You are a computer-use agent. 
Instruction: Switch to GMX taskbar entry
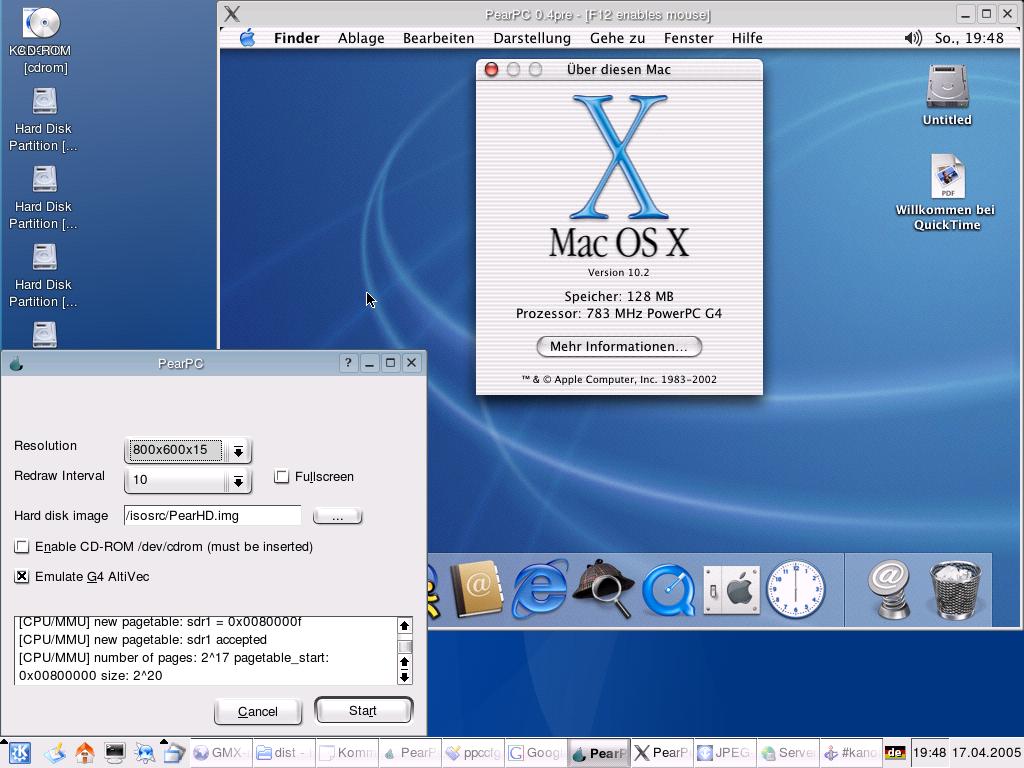pos(220,752)
